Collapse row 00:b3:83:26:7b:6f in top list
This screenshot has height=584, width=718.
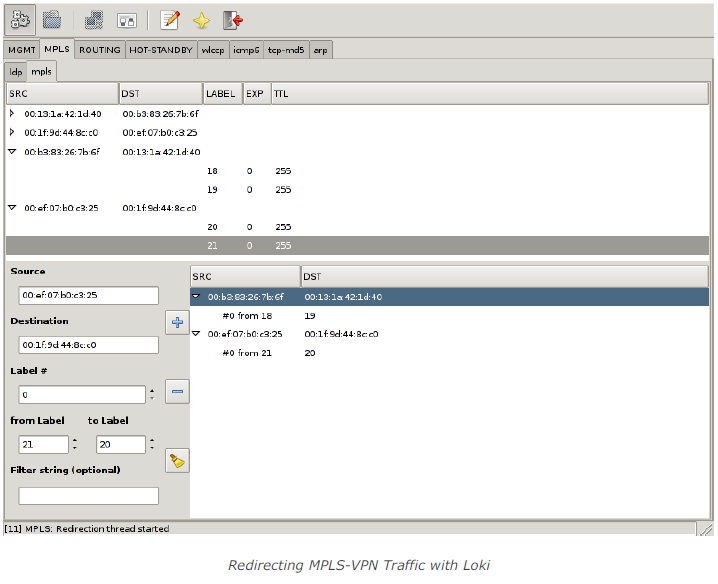(12, 151)
